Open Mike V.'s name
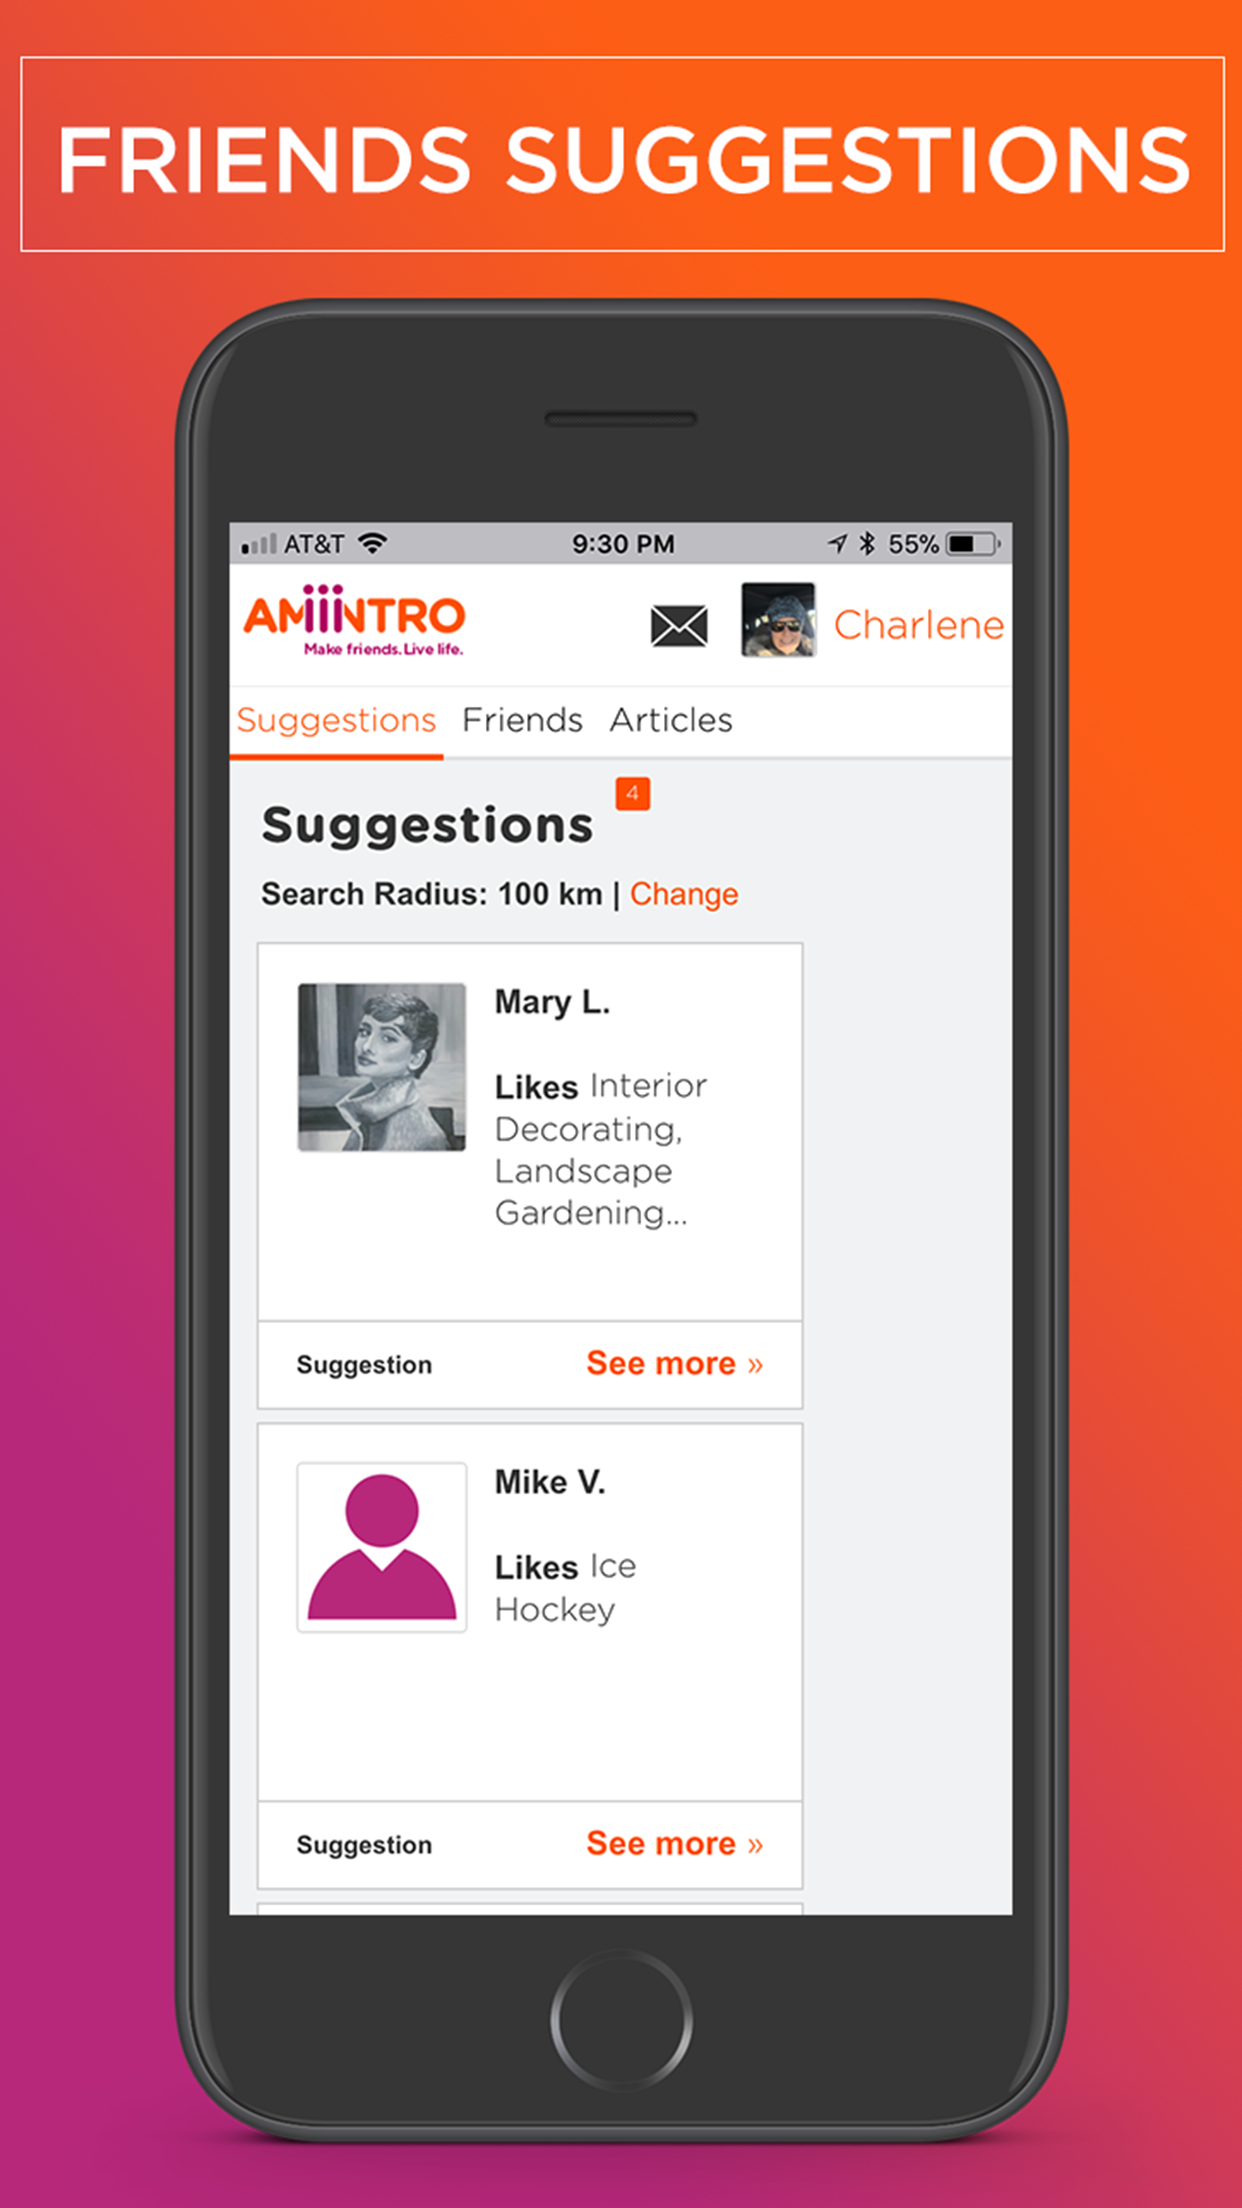The height and width of the screenshot is (2208, 1242). (x=550, y=1482)
